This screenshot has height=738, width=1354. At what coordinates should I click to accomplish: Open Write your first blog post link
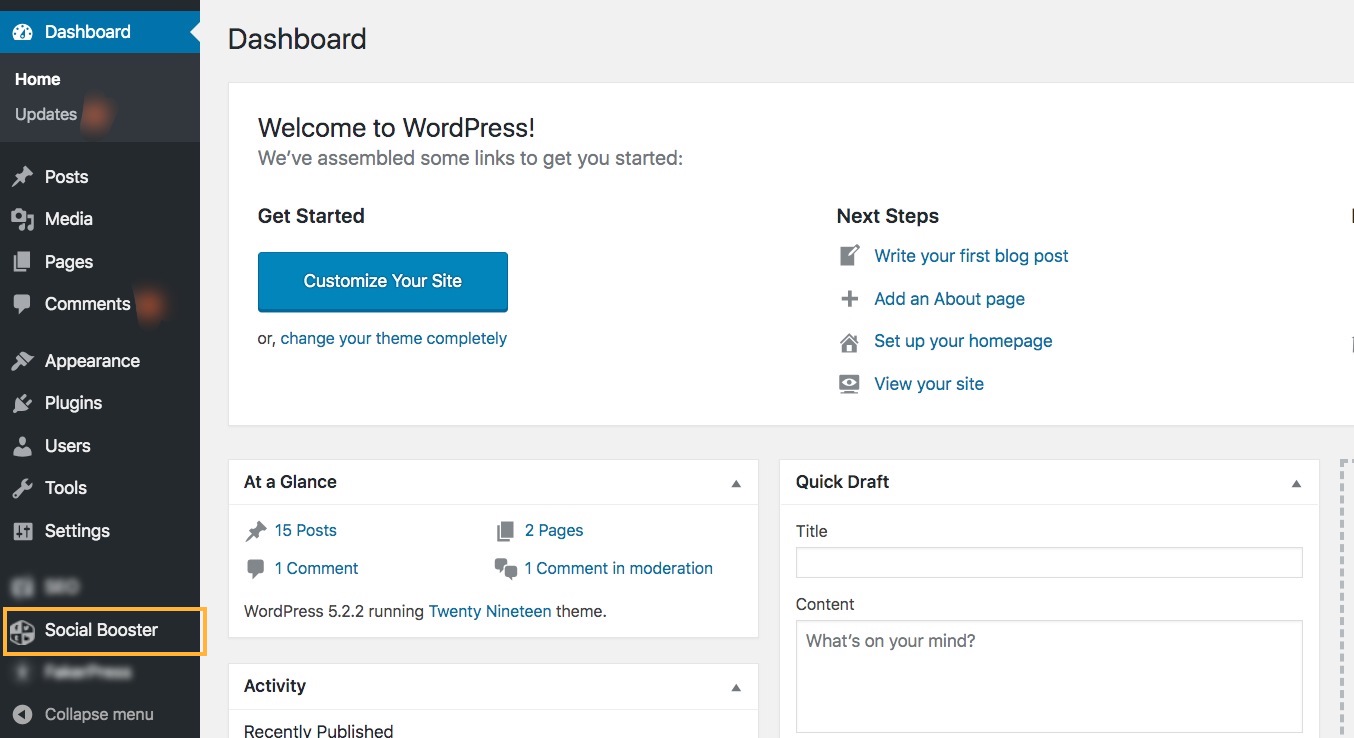(971, 256)
